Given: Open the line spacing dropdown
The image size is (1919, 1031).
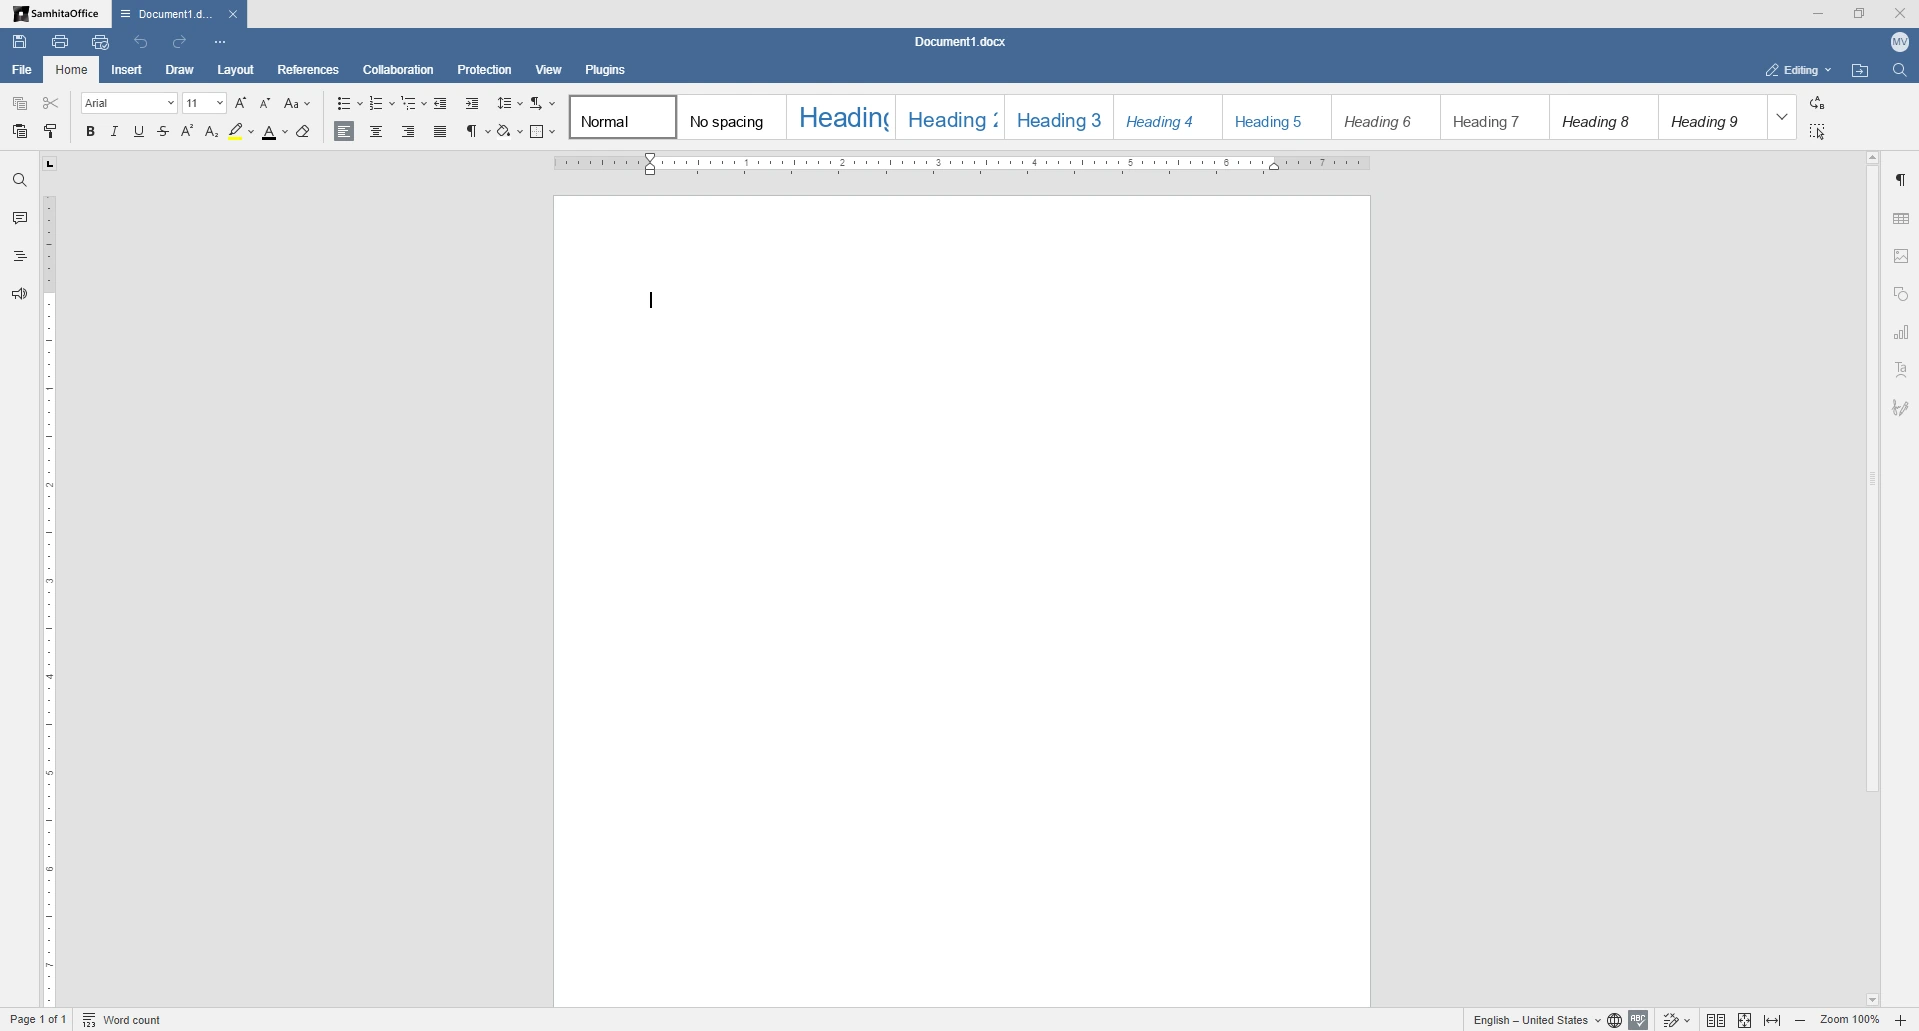Looking at the screenshot, I should click(x=510, y=103).
